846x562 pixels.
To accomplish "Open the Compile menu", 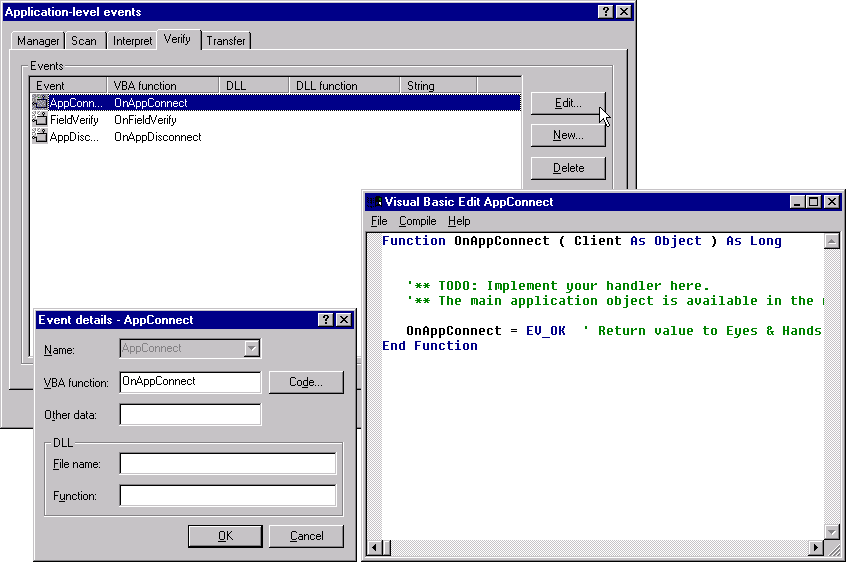I will [417, 221].
